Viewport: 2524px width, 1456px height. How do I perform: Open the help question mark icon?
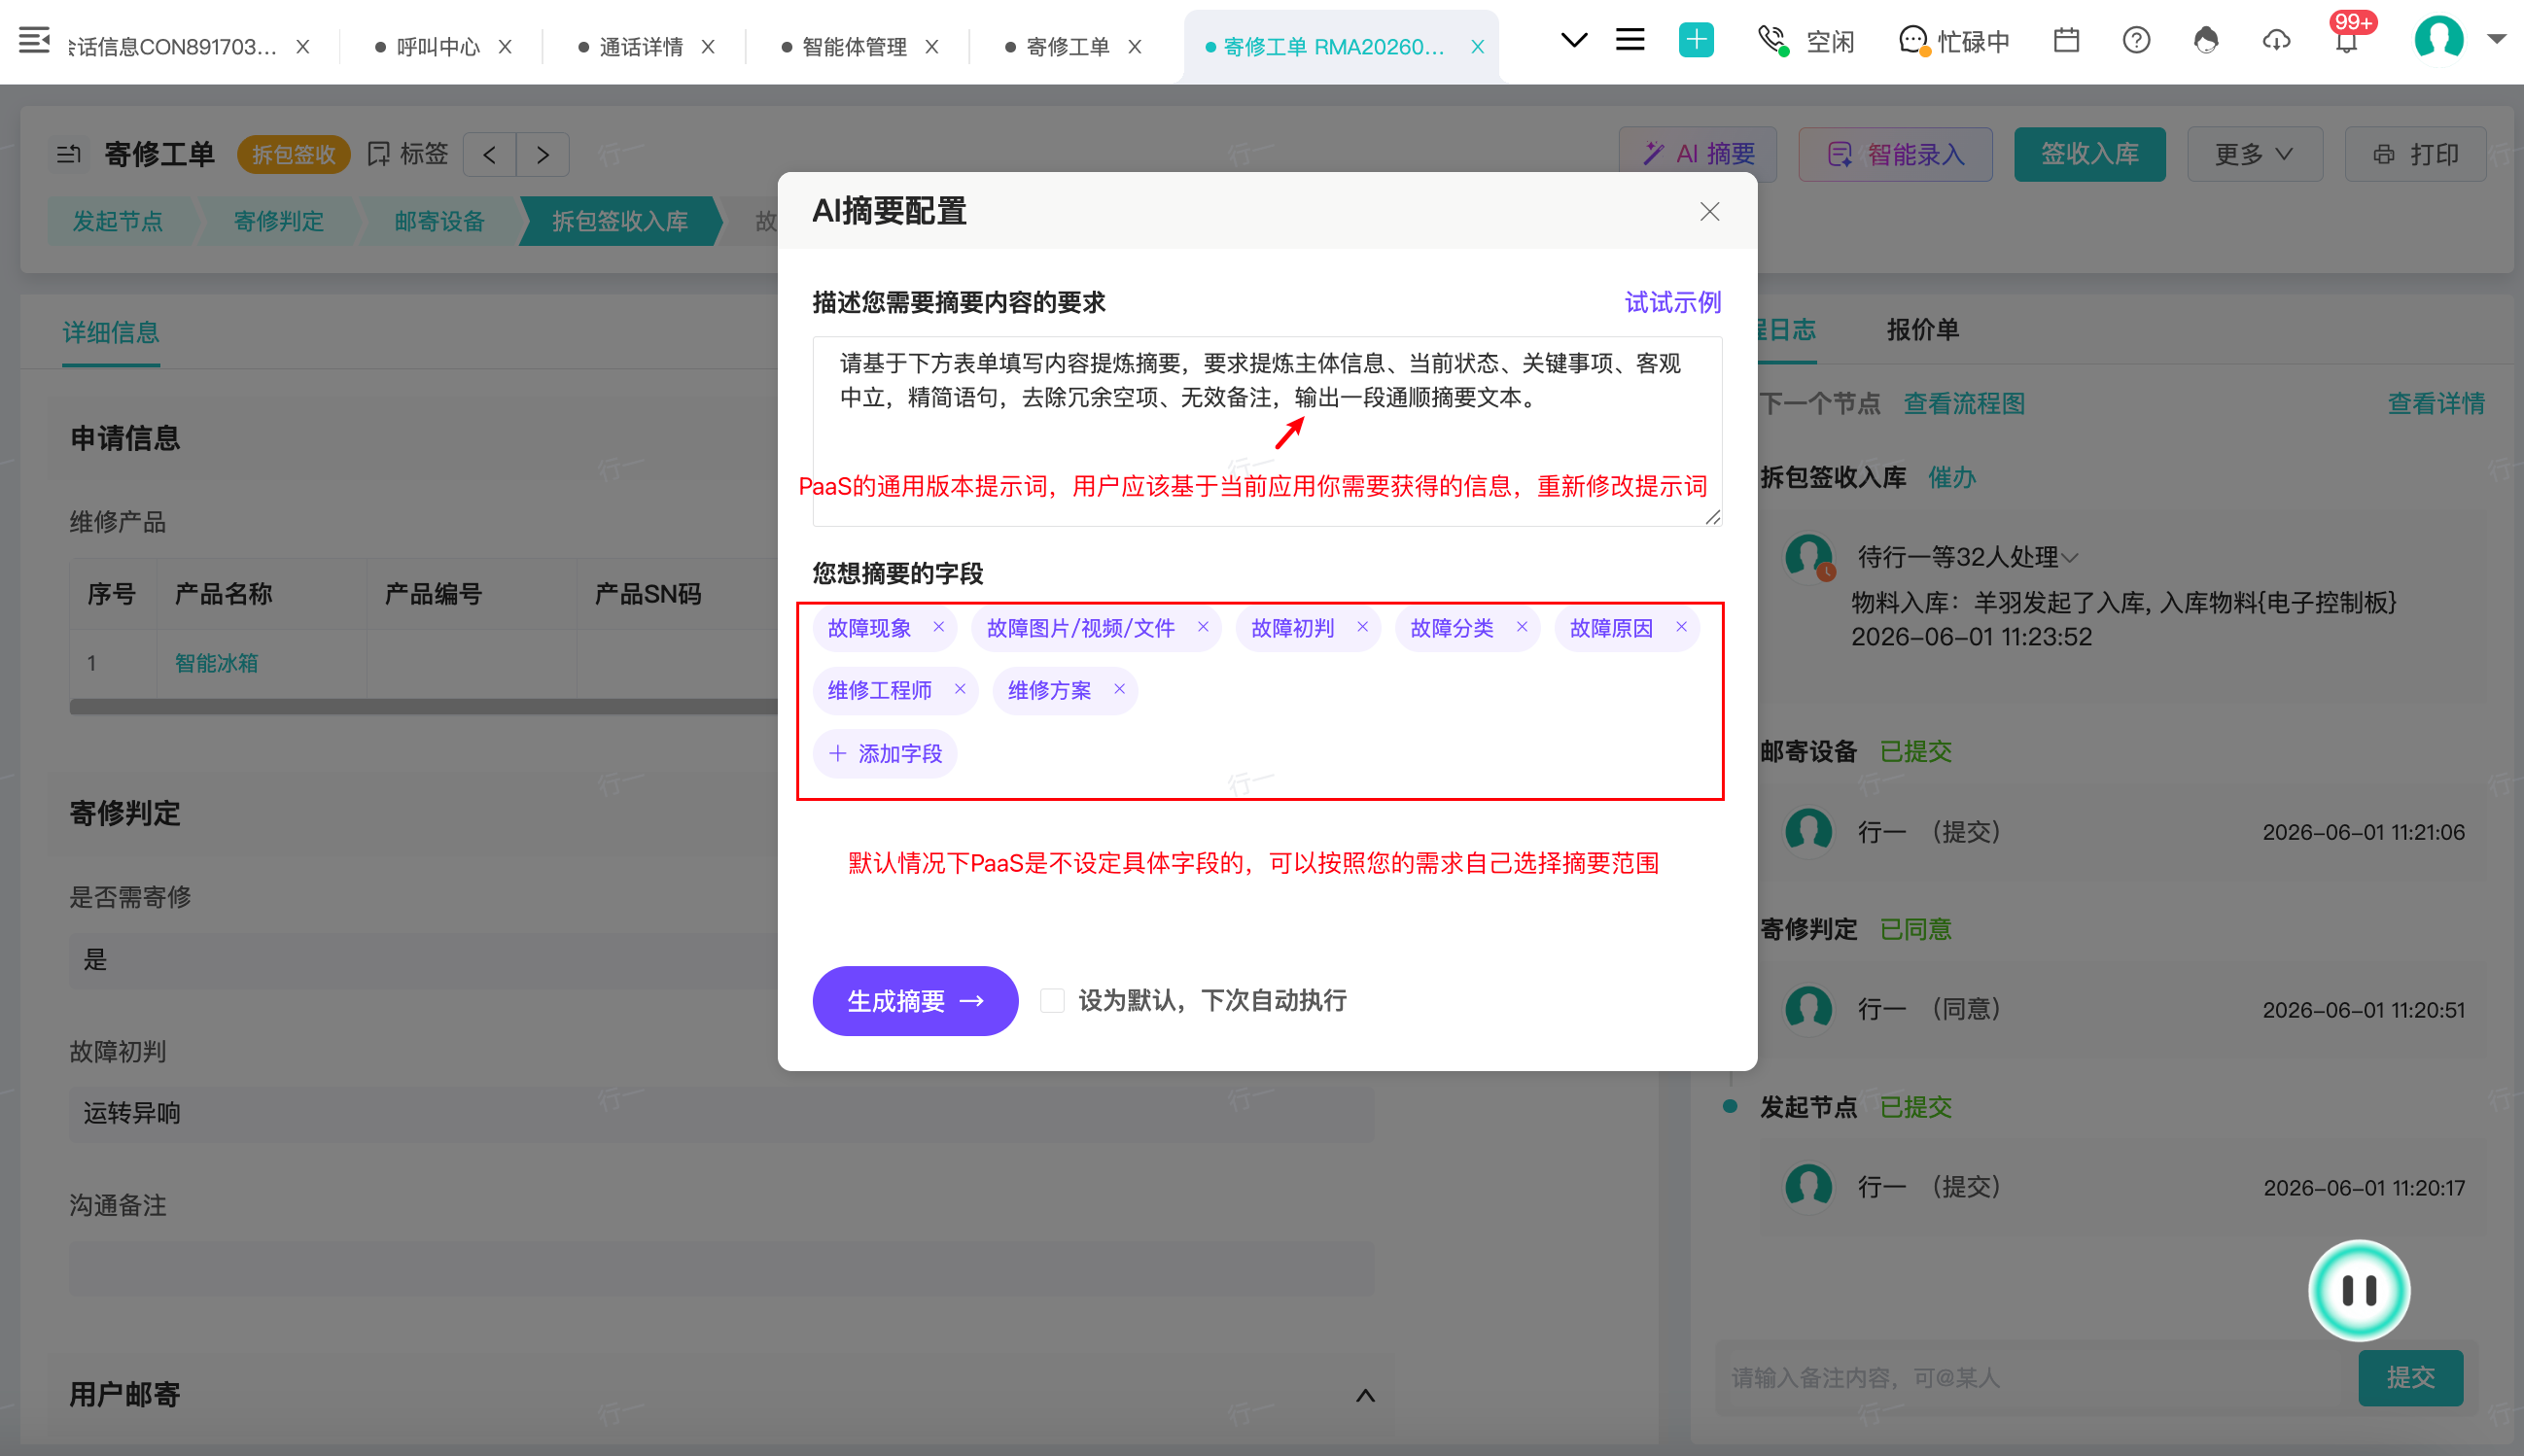(x=2136, y=40)
